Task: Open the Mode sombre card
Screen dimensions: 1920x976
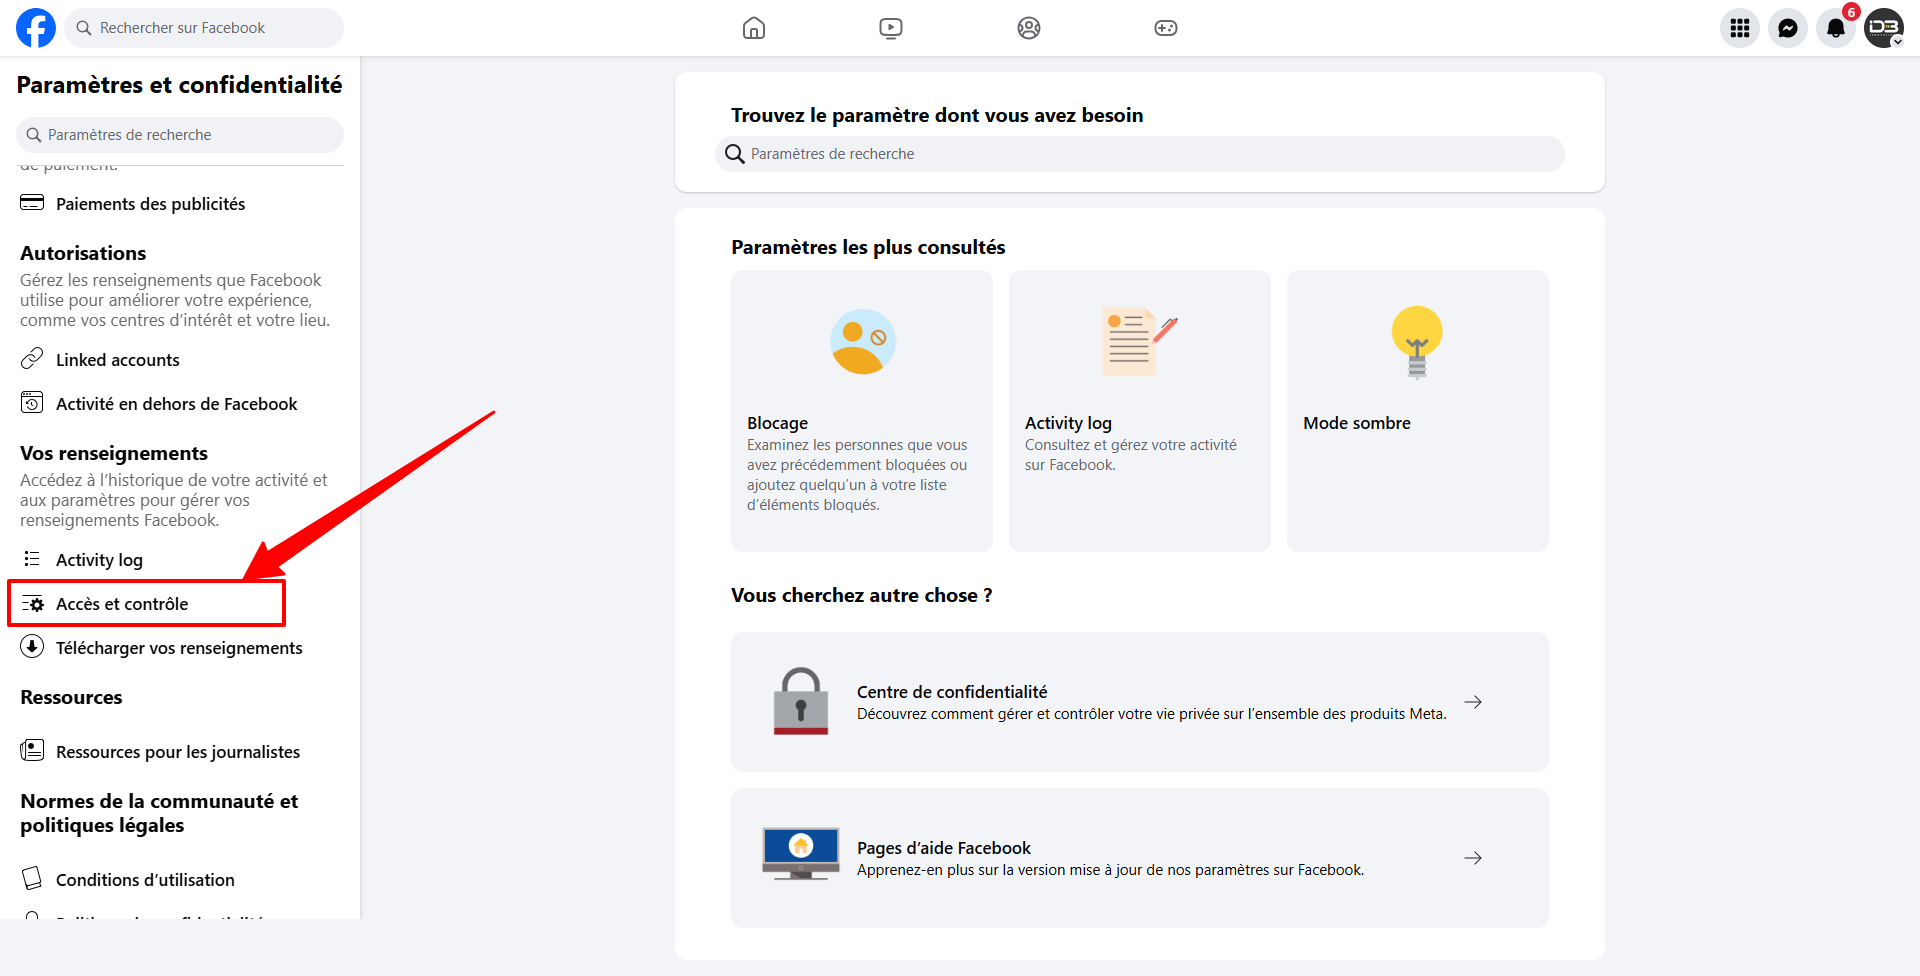Action: 1418,411
